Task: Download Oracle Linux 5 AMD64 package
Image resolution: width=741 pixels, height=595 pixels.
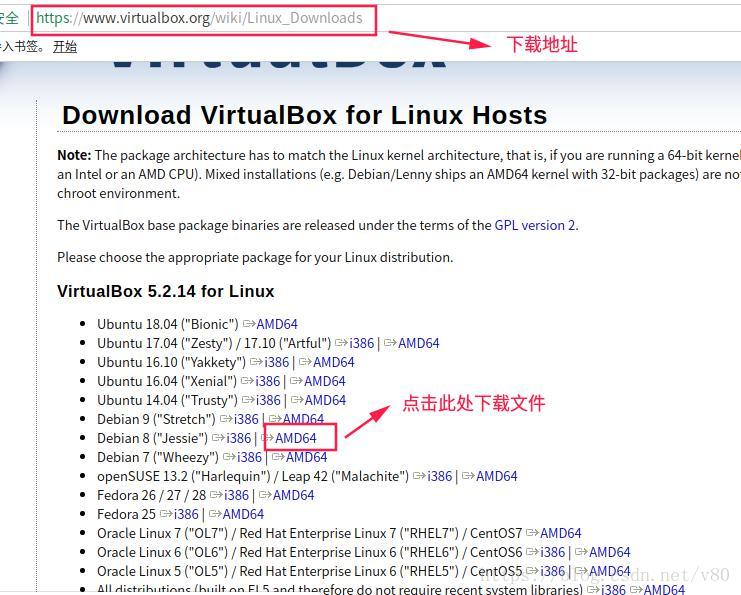Action: click(610, 571)
